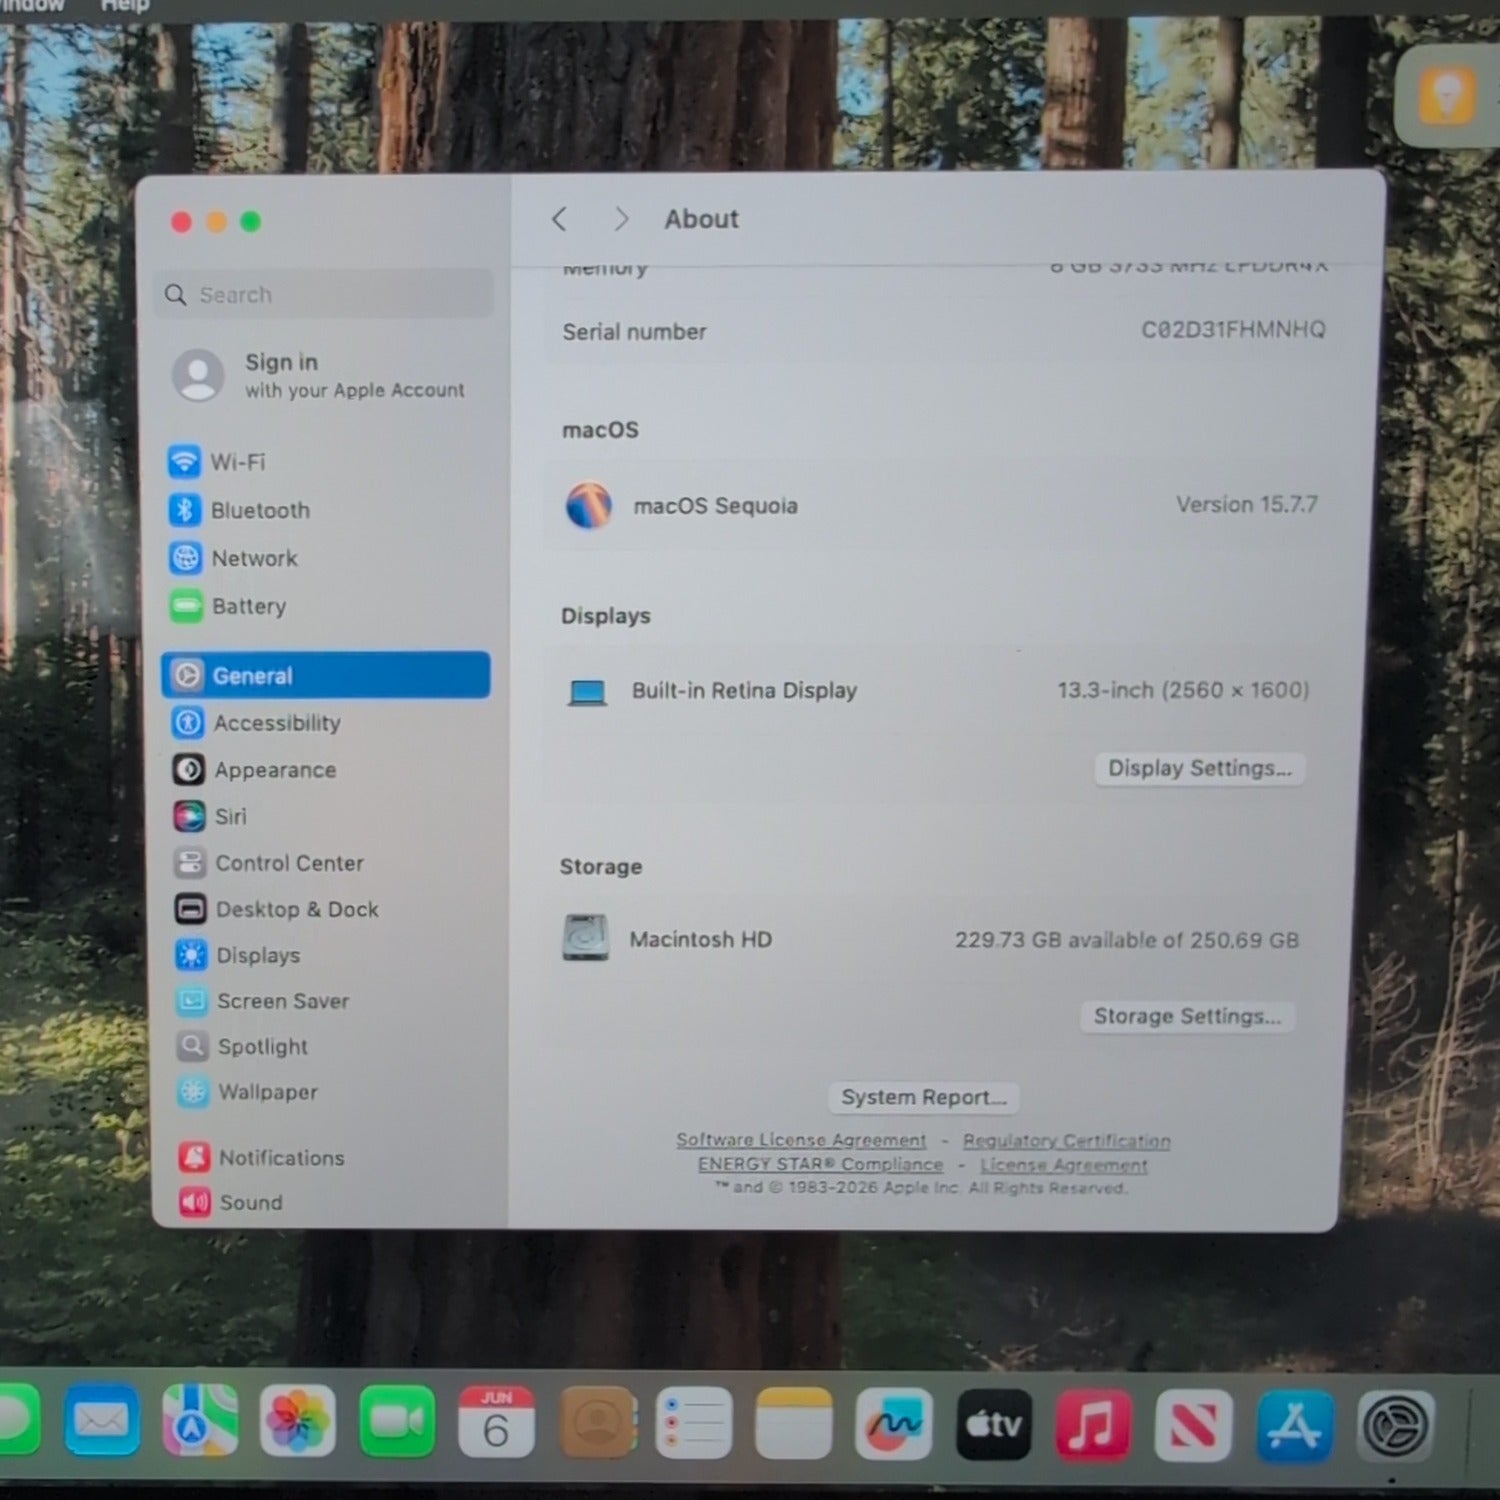Click the License Agreement link after ENERGY STAR

1064,1165
